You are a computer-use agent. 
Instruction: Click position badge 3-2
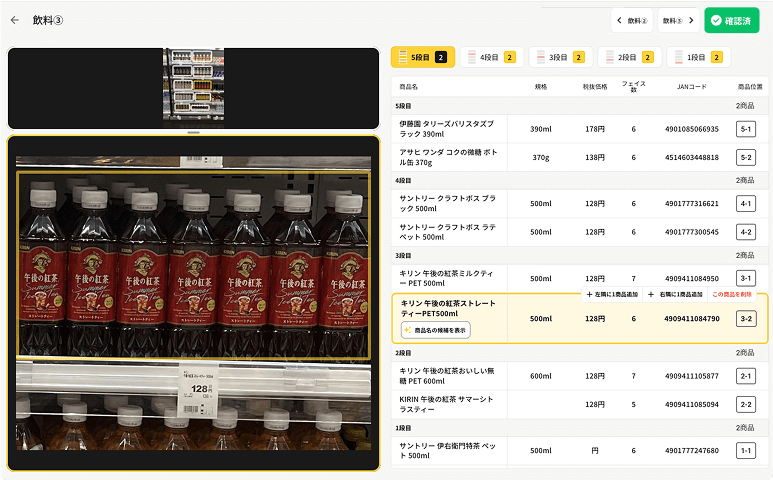pos(746,319)
